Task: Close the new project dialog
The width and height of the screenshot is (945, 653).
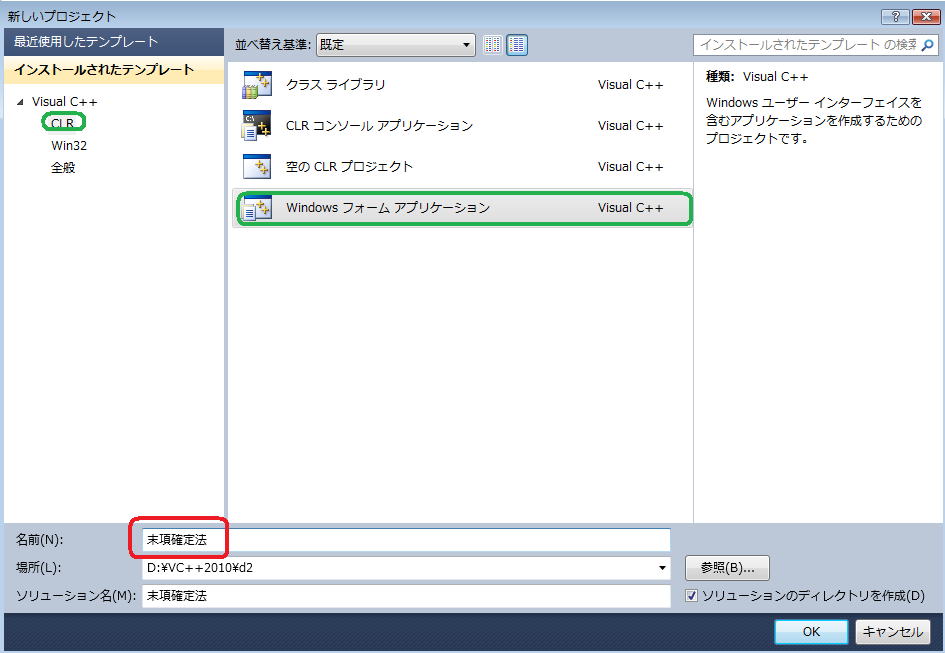Action: (x=926, y=16)
